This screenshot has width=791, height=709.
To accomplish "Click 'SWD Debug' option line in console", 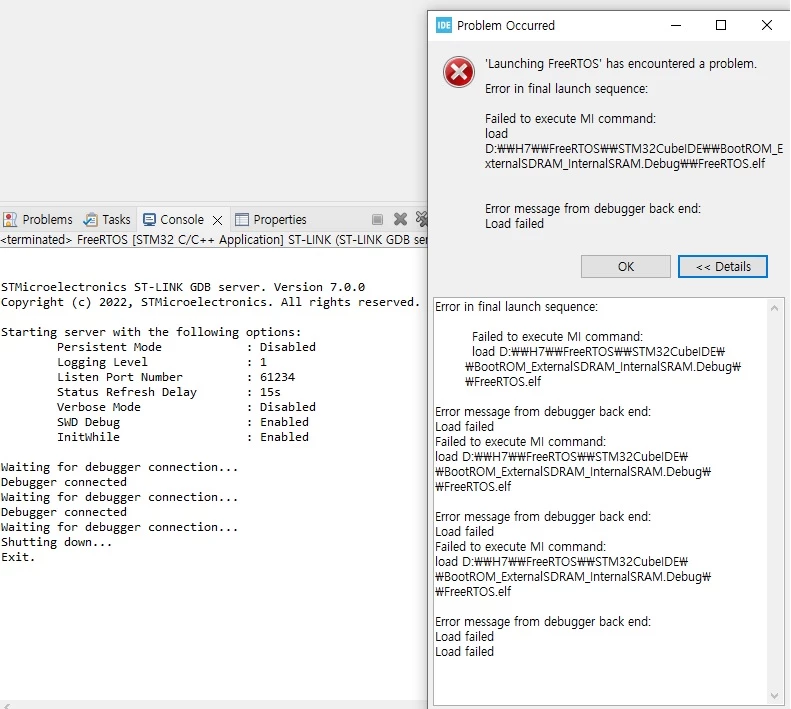I will point(183,422).
